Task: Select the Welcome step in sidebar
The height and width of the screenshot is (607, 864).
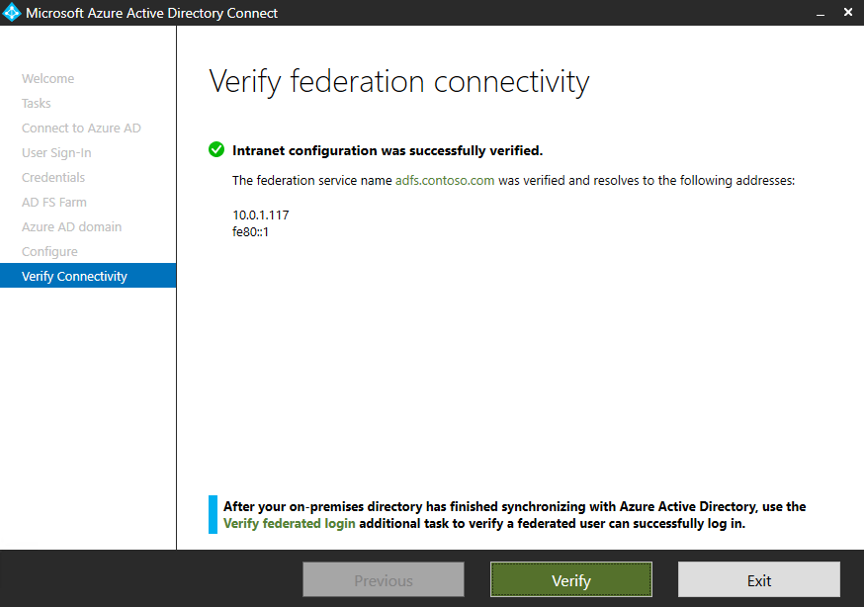Action: pyautogui.click(x=48, y=79)
